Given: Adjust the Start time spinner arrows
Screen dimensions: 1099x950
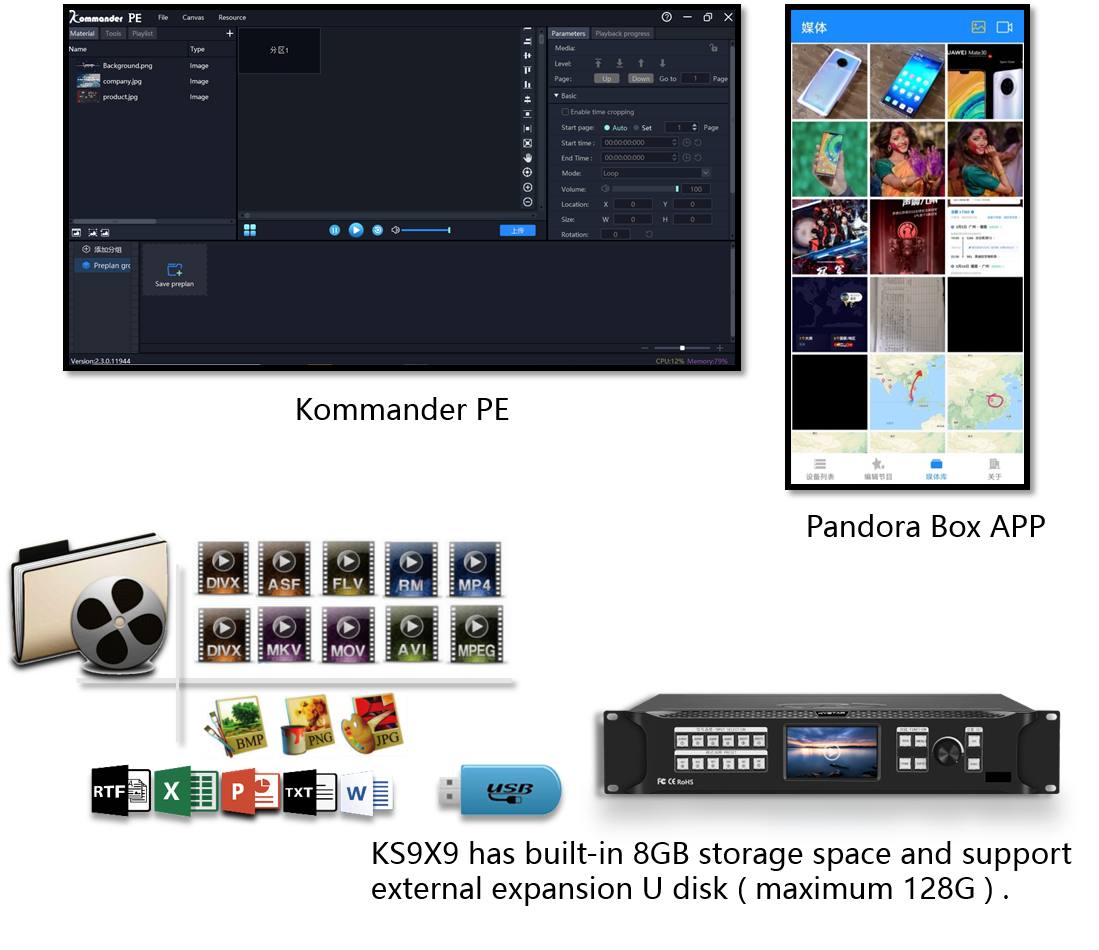Looking at the screenshot, I should pyautogui.click(x=674, y=142).
